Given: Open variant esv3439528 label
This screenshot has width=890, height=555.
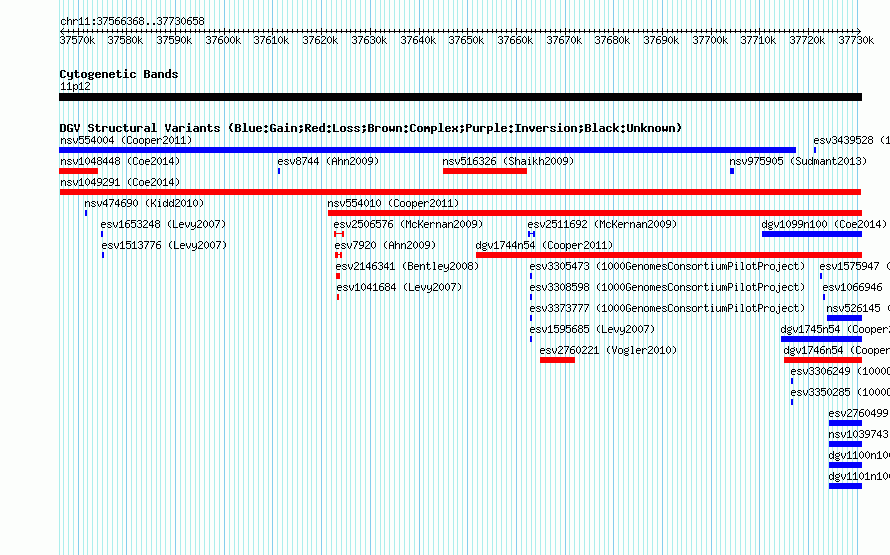Looking at the screenshot, I should click(851, 140).
